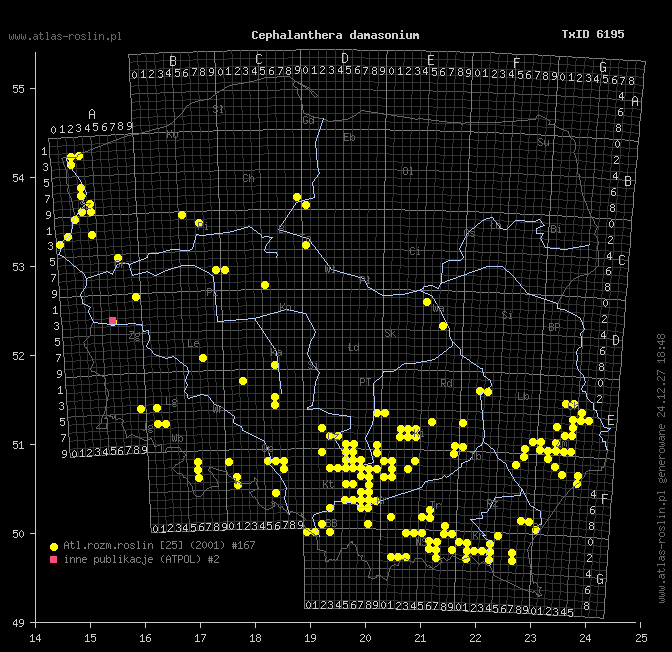Click longitude axis label '20'
Image resolution: width=672 pixels, height=652 pixels.
[365, 638]
